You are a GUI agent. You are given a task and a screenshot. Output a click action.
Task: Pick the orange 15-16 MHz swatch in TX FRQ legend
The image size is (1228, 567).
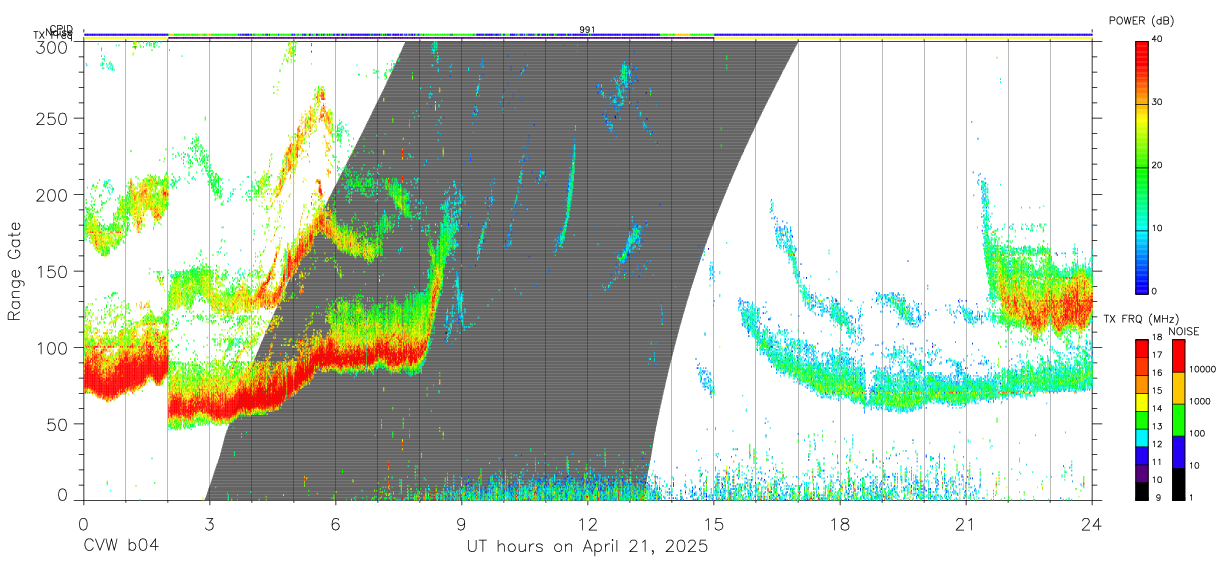[x=1142, y=384]
